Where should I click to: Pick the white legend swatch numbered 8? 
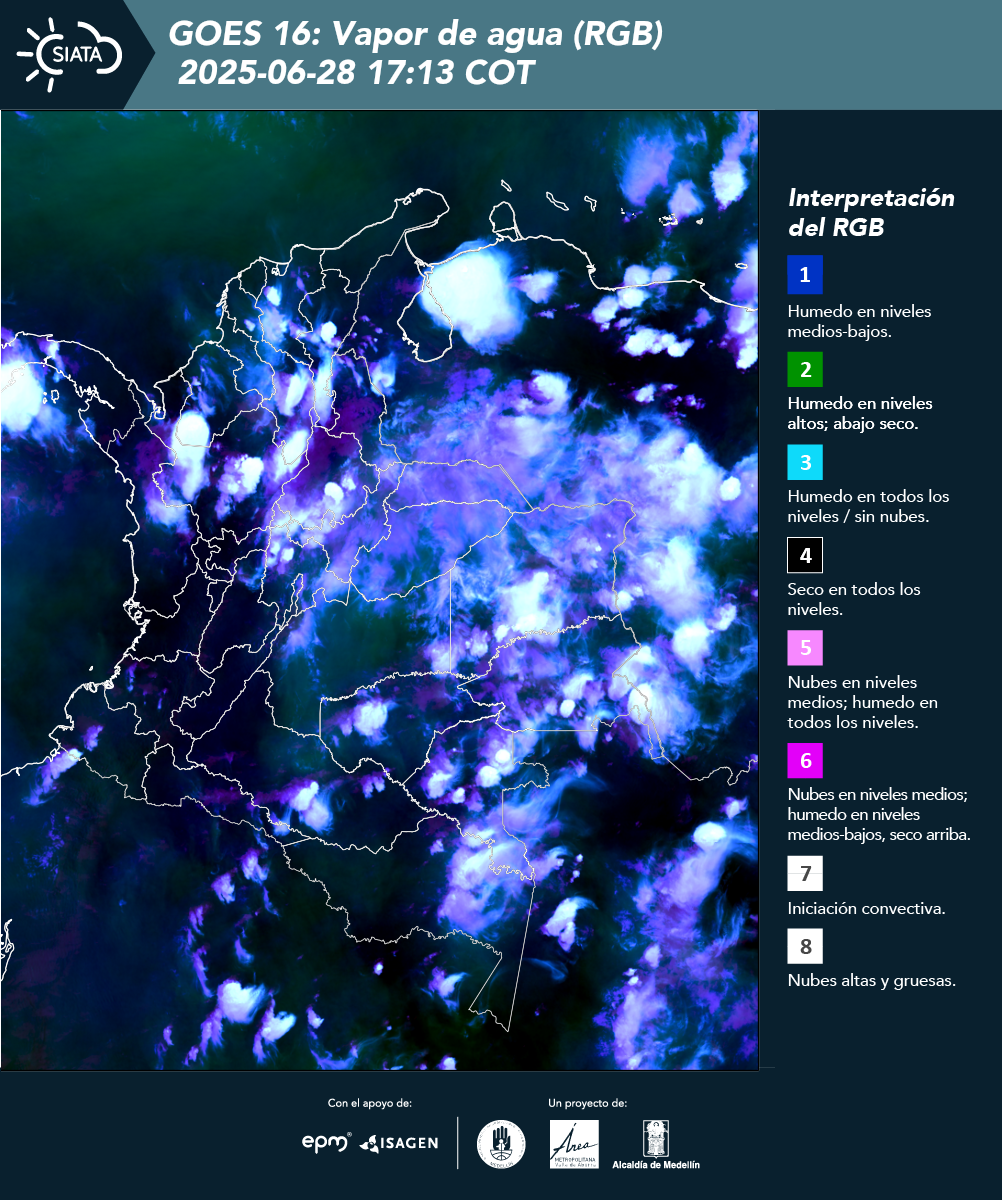[805, 946]
